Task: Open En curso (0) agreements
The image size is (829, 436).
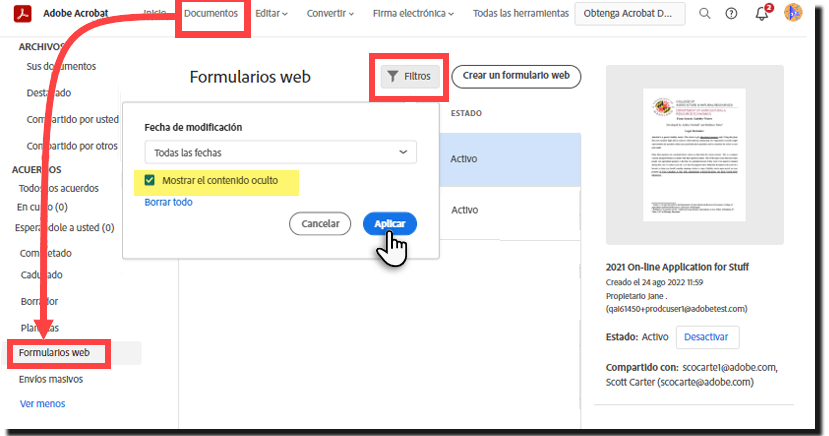Action: [42, 207]
